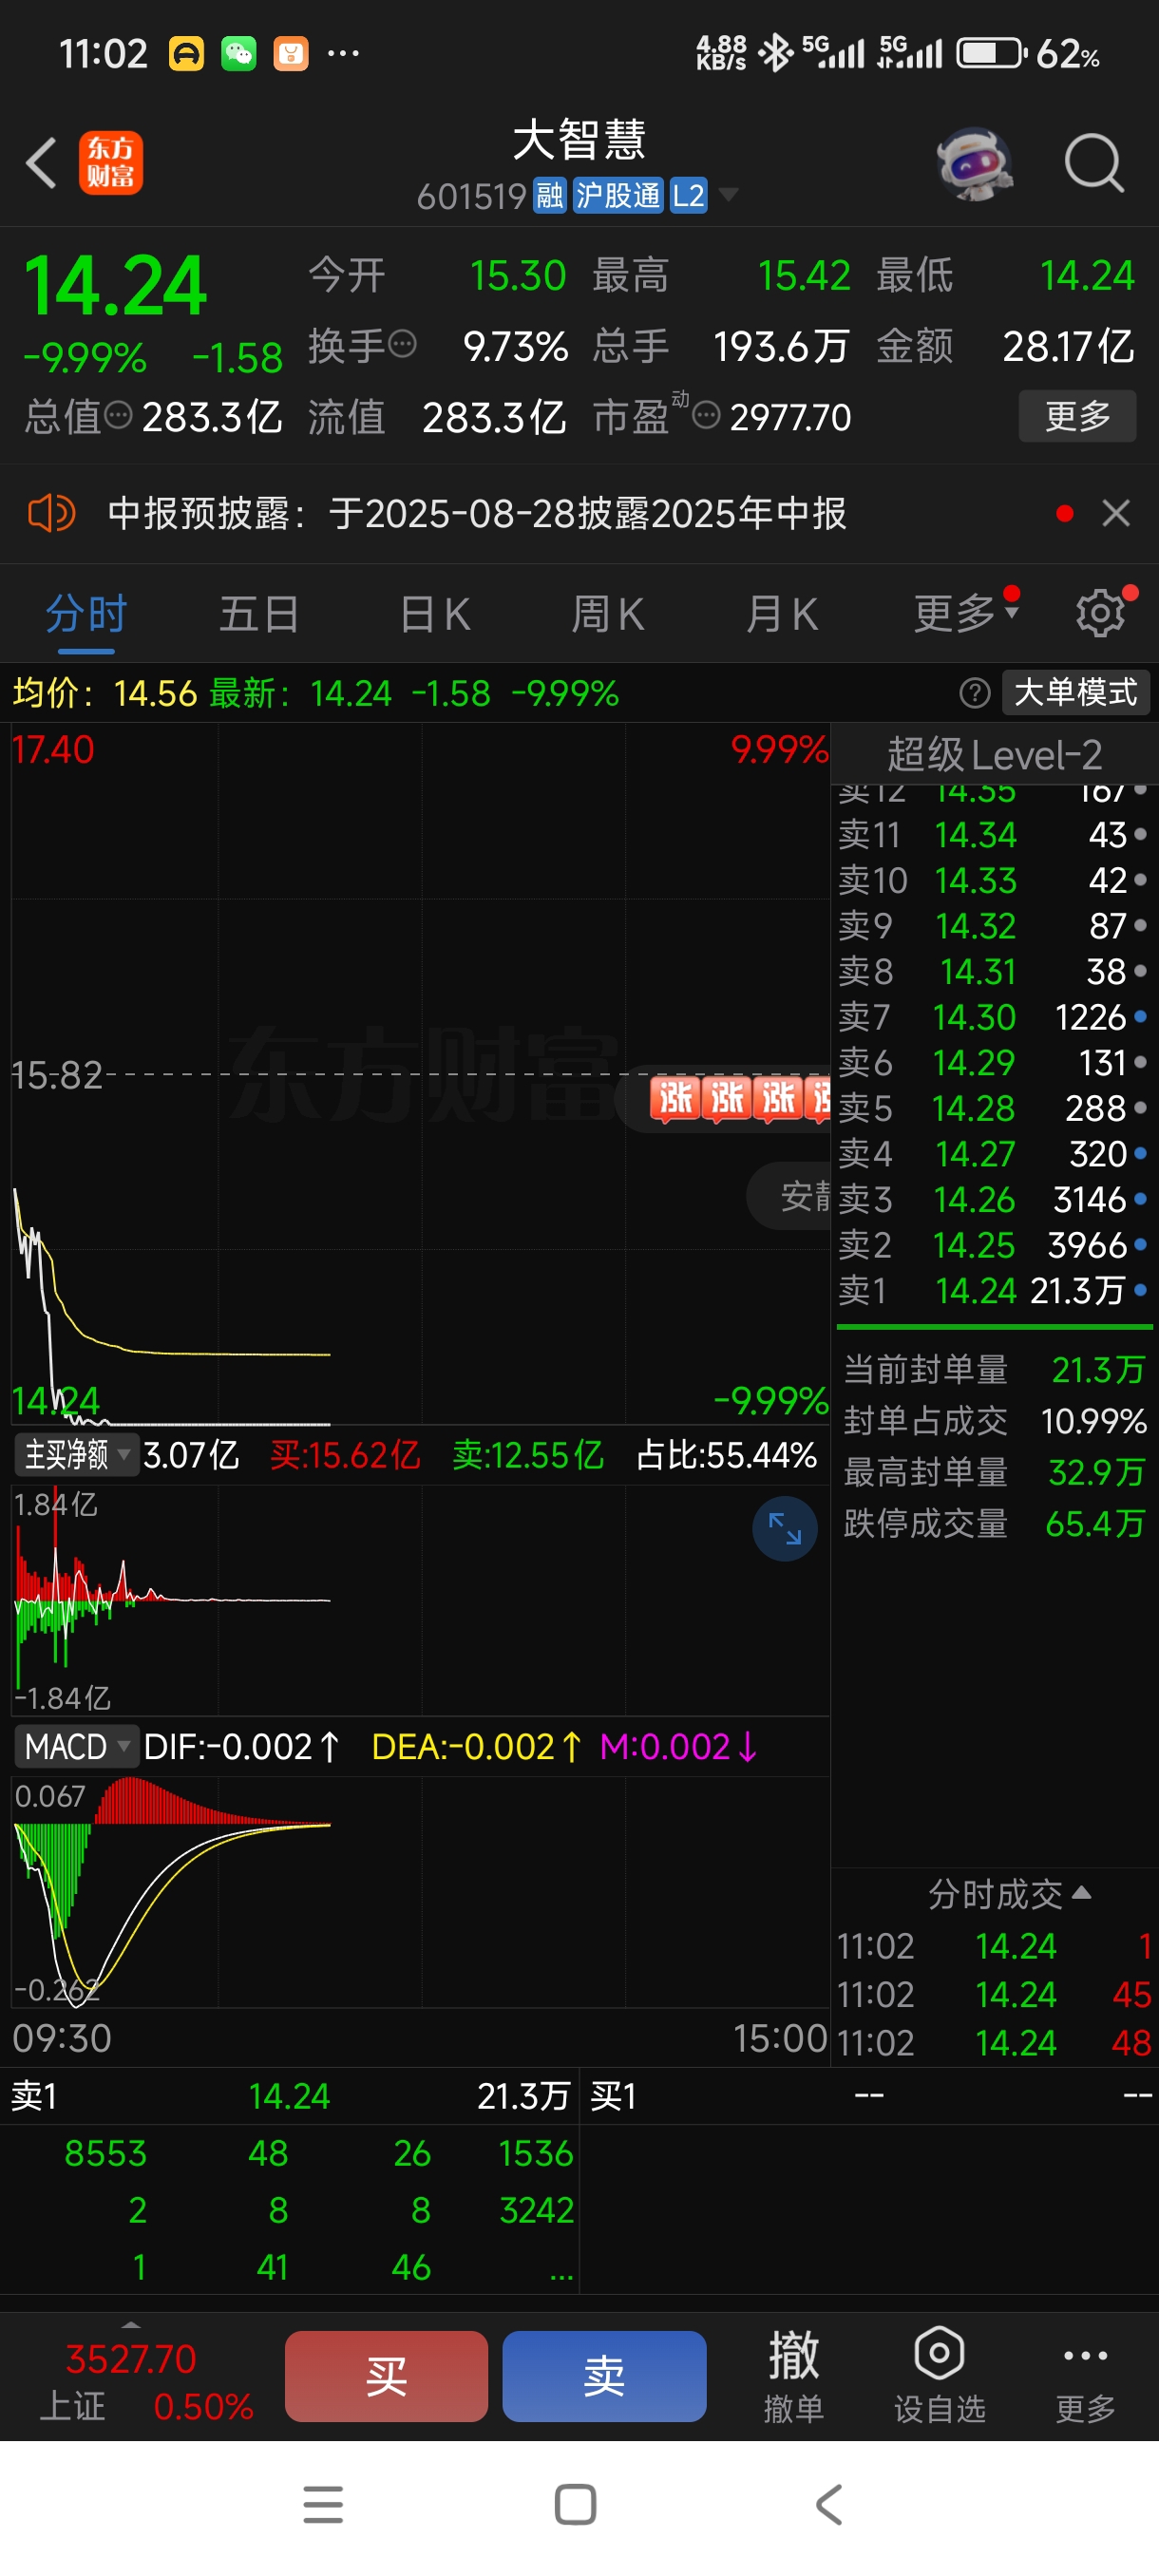Switch to 周K chart tab
Image resolution: width=1159 pixels, height=2576 pixels.
(608, 614)
